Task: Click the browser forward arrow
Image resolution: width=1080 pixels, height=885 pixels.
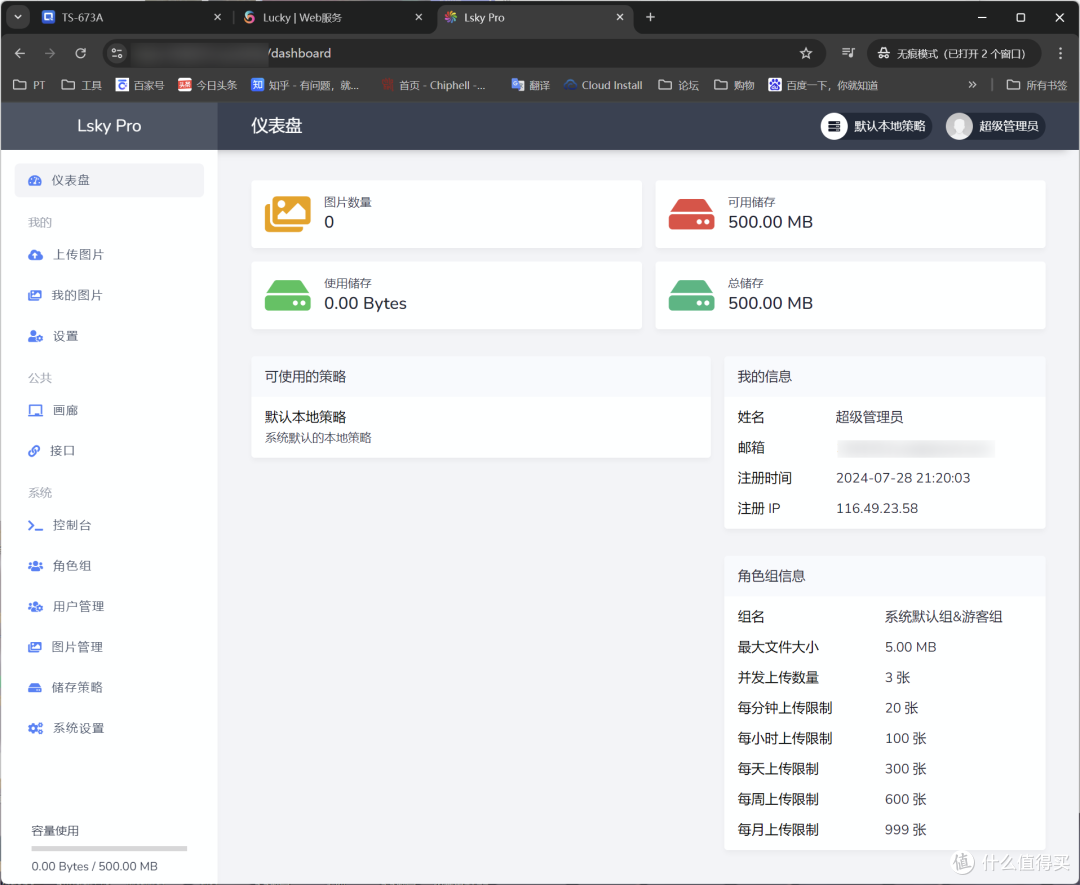Action: (x=50, y=53)
